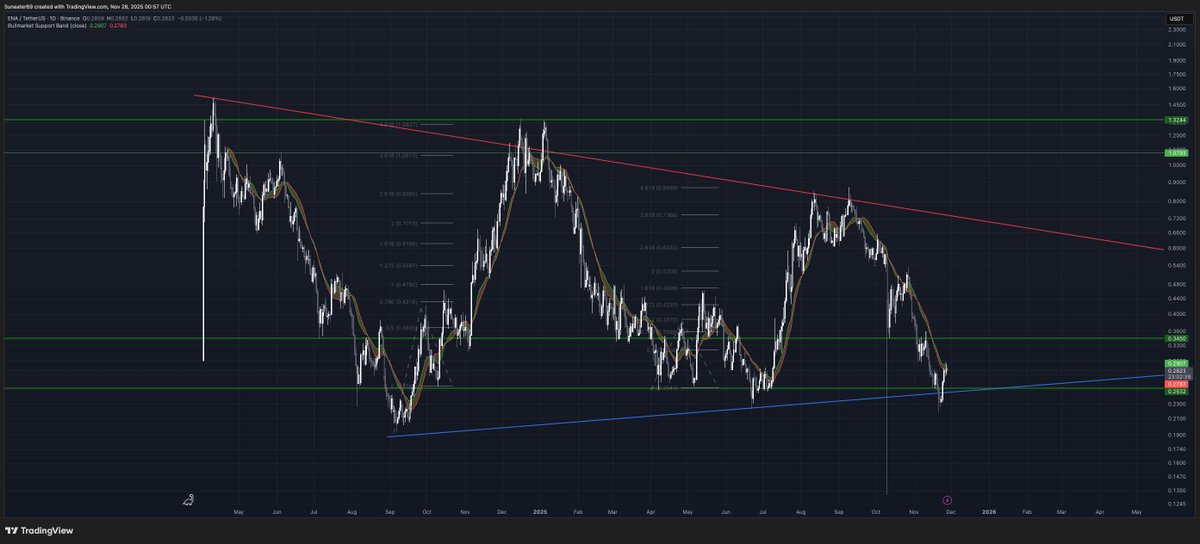Click the 2026 year label on time axis
The image size is (1200, 544).
coord(989,511)
